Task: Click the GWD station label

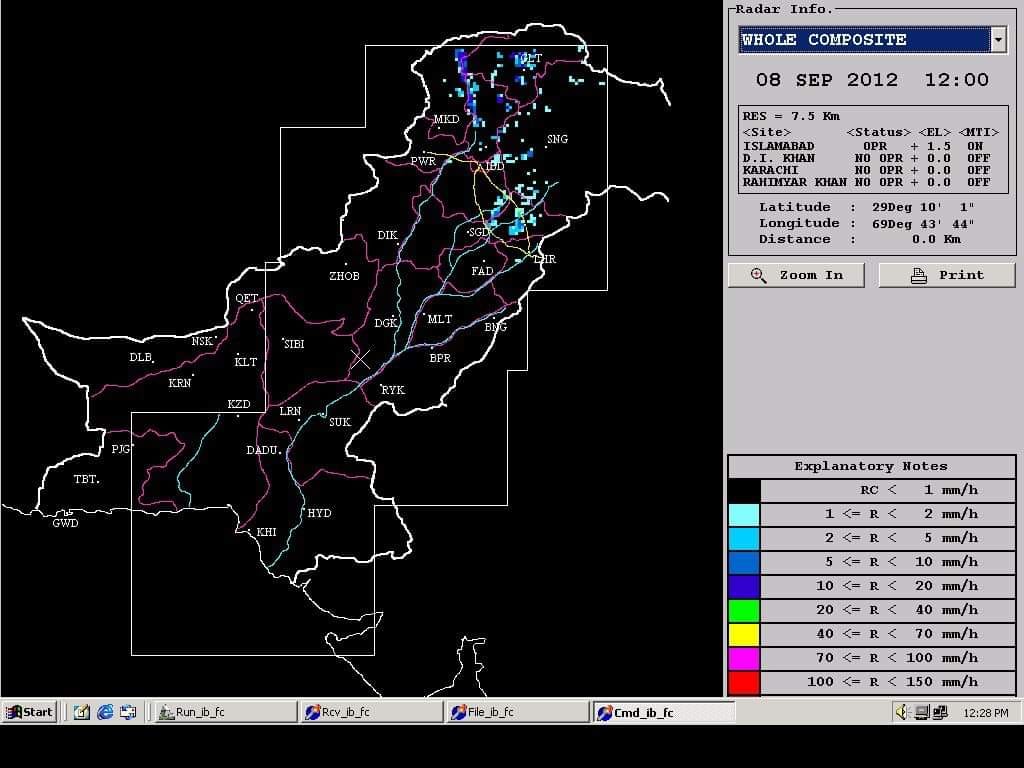Action: 65,523
